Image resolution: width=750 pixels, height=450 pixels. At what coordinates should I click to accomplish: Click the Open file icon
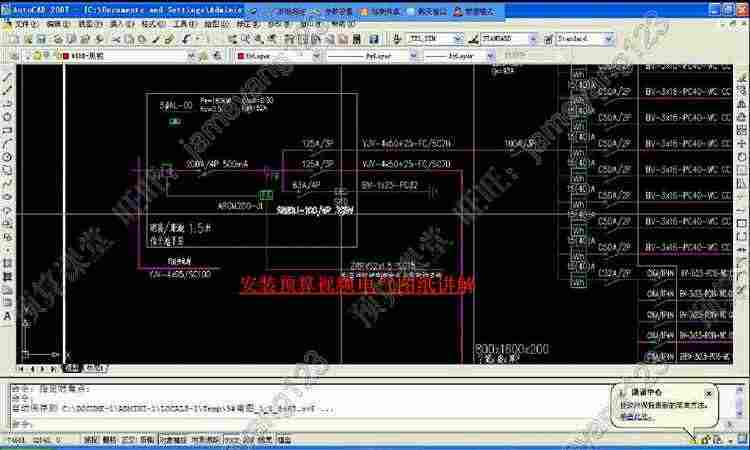point(28,39)
